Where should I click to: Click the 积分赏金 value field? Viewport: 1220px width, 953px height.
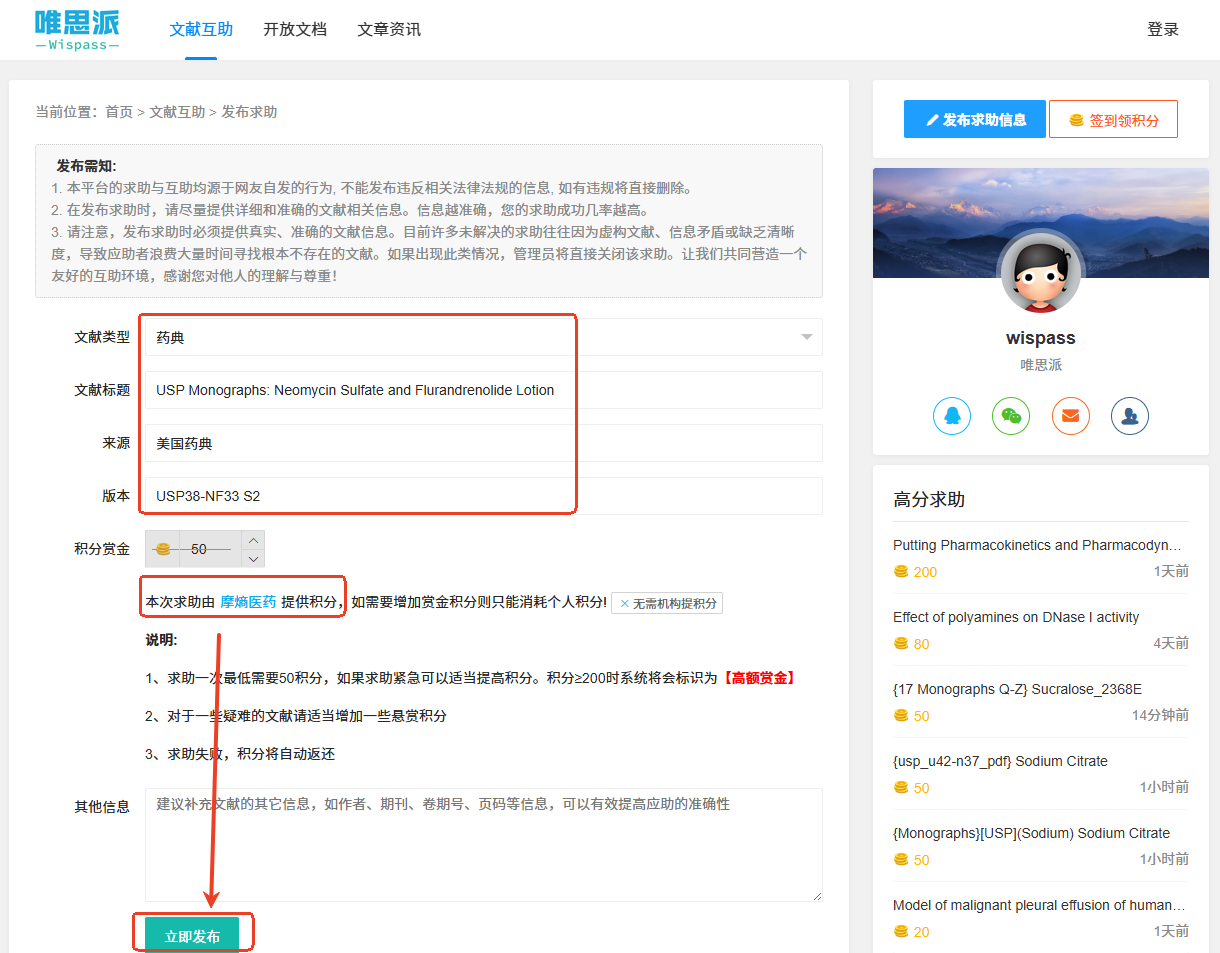tap(210, 549)
